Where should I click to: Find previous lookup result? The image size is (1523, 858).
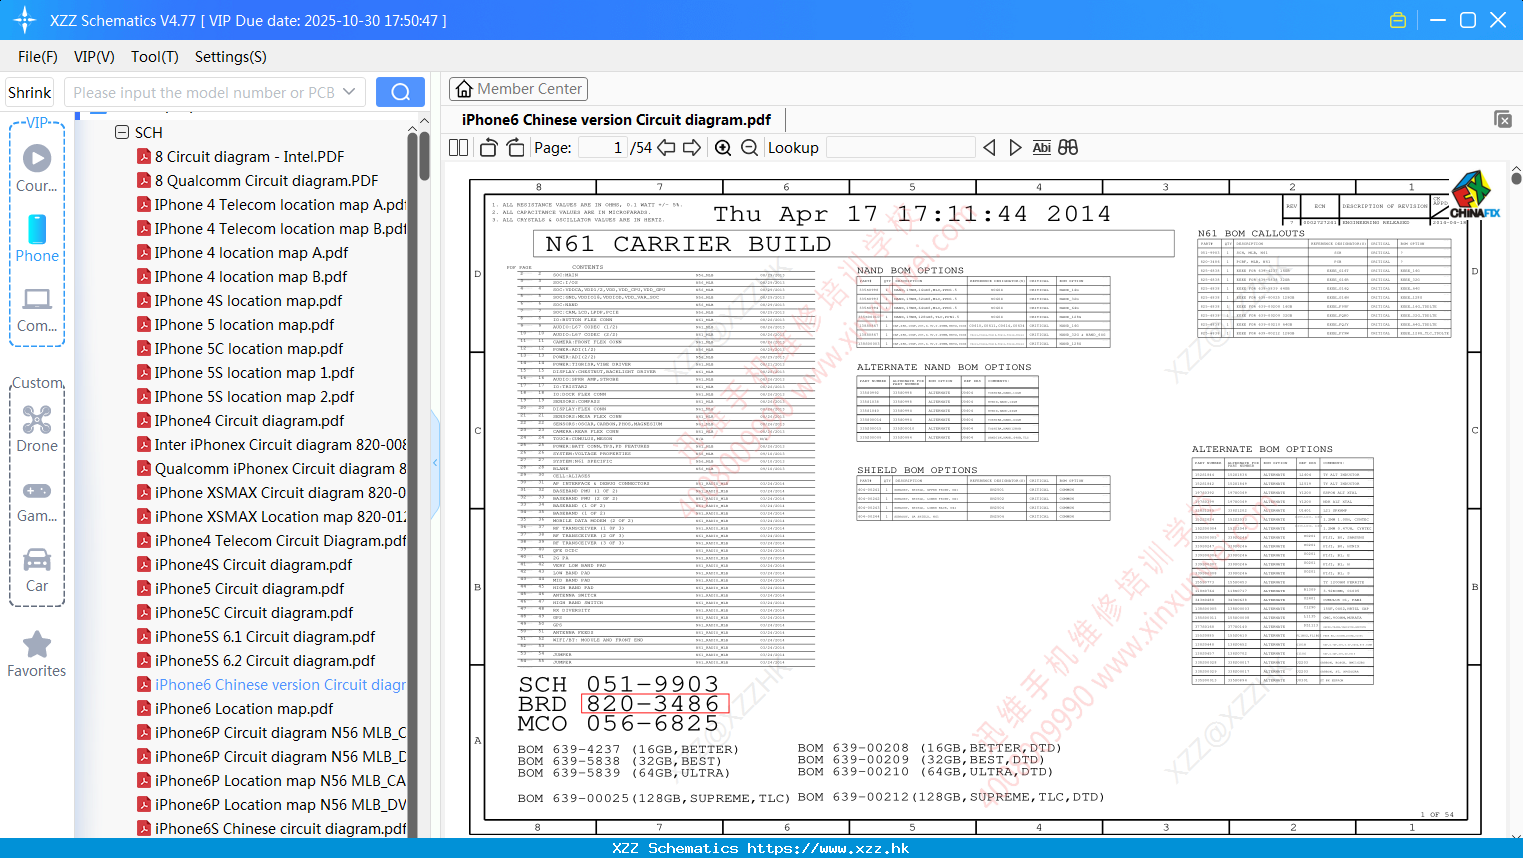[989, 147]
